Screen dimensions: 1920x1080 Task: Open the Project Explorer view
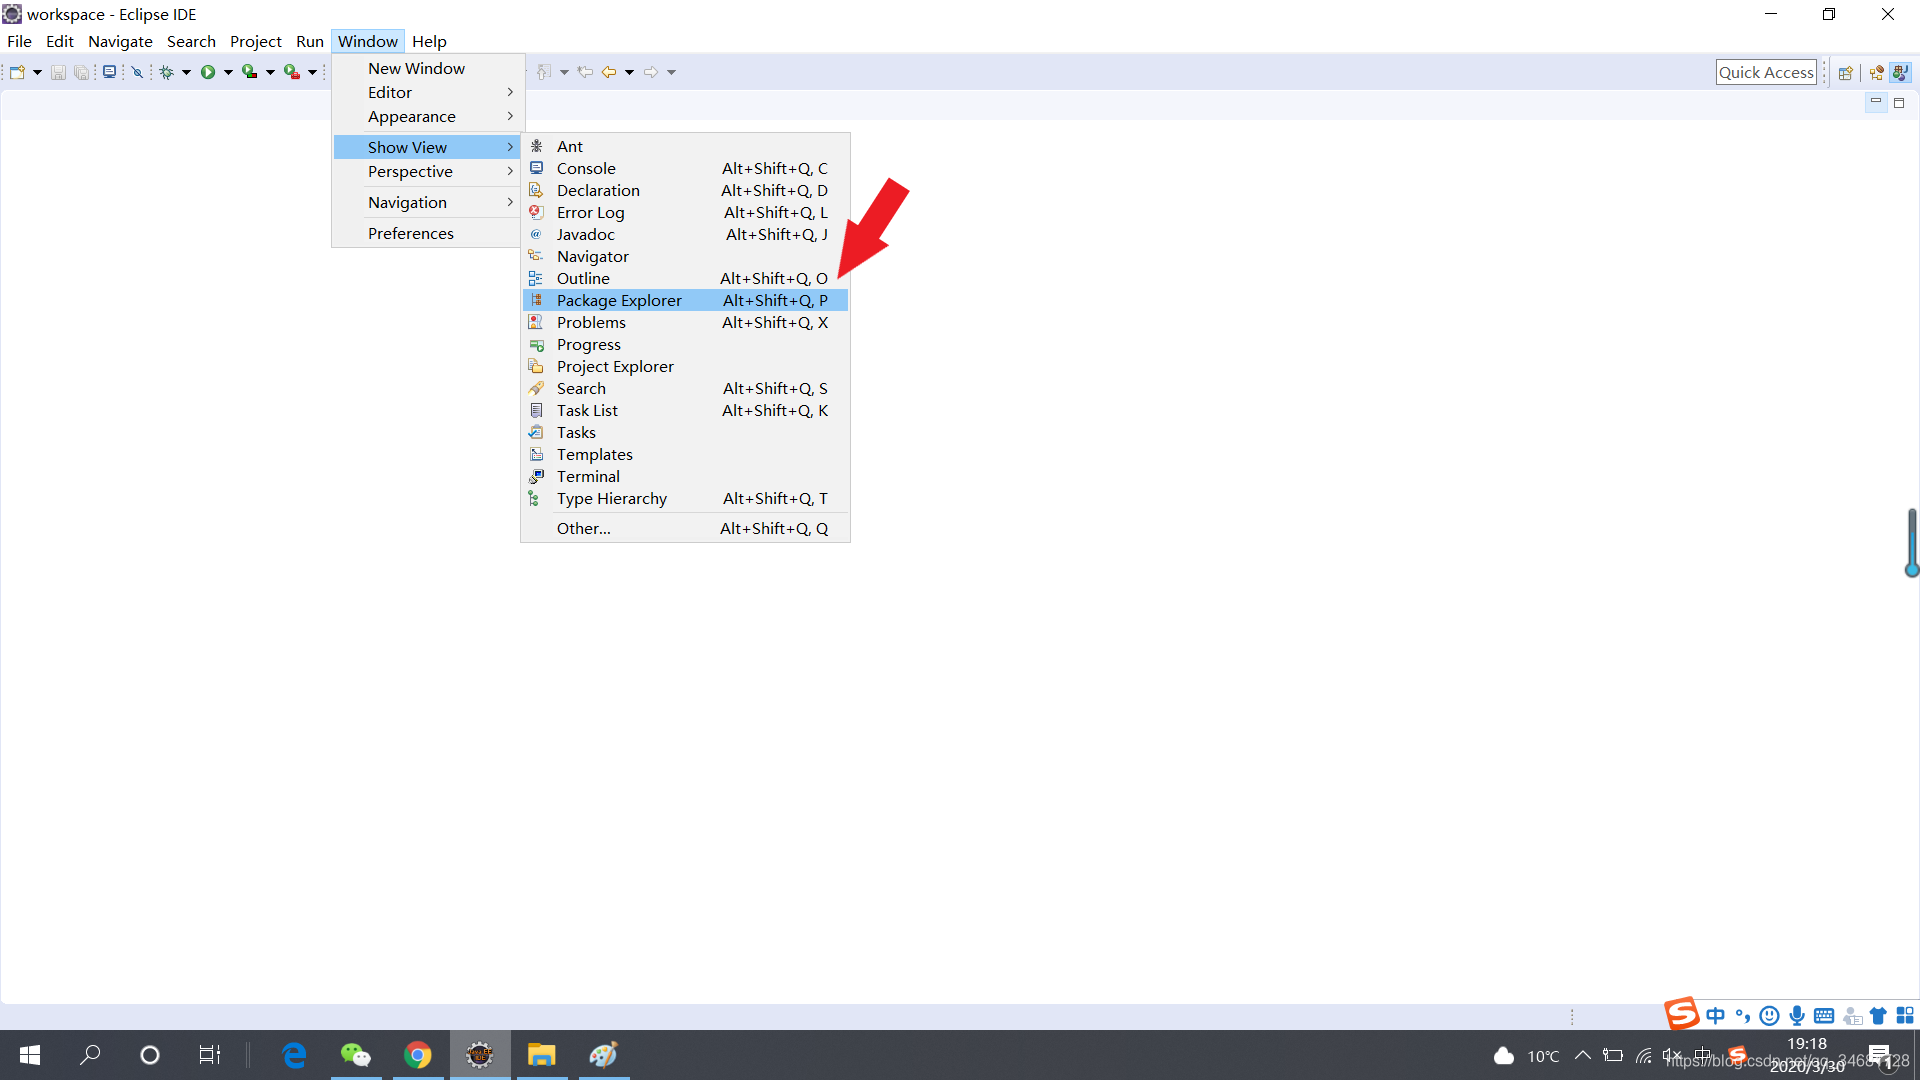pyautogui.click(x=615, y=365)
